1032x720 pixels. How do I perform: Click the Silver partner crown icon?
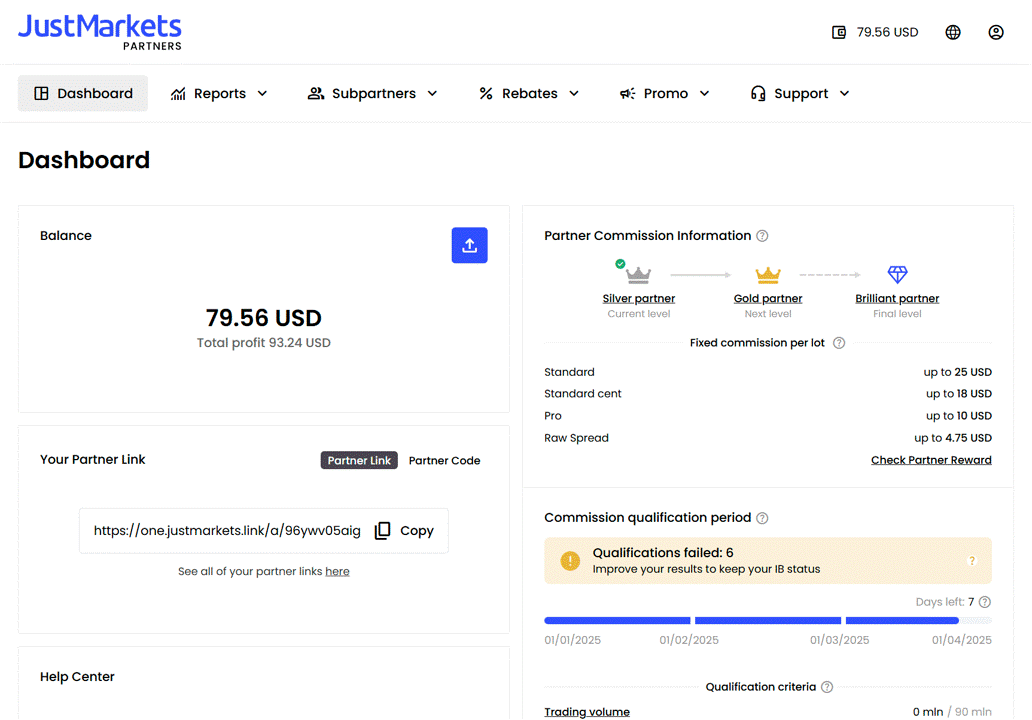638,274
